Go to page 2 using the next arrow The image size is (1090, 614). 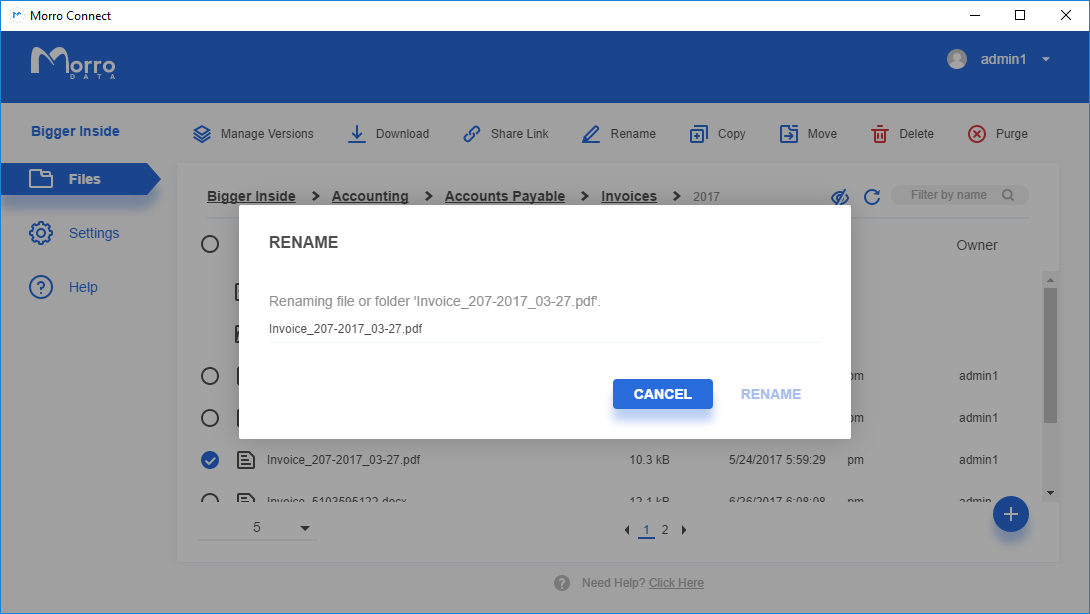click(x=684, y=530)
